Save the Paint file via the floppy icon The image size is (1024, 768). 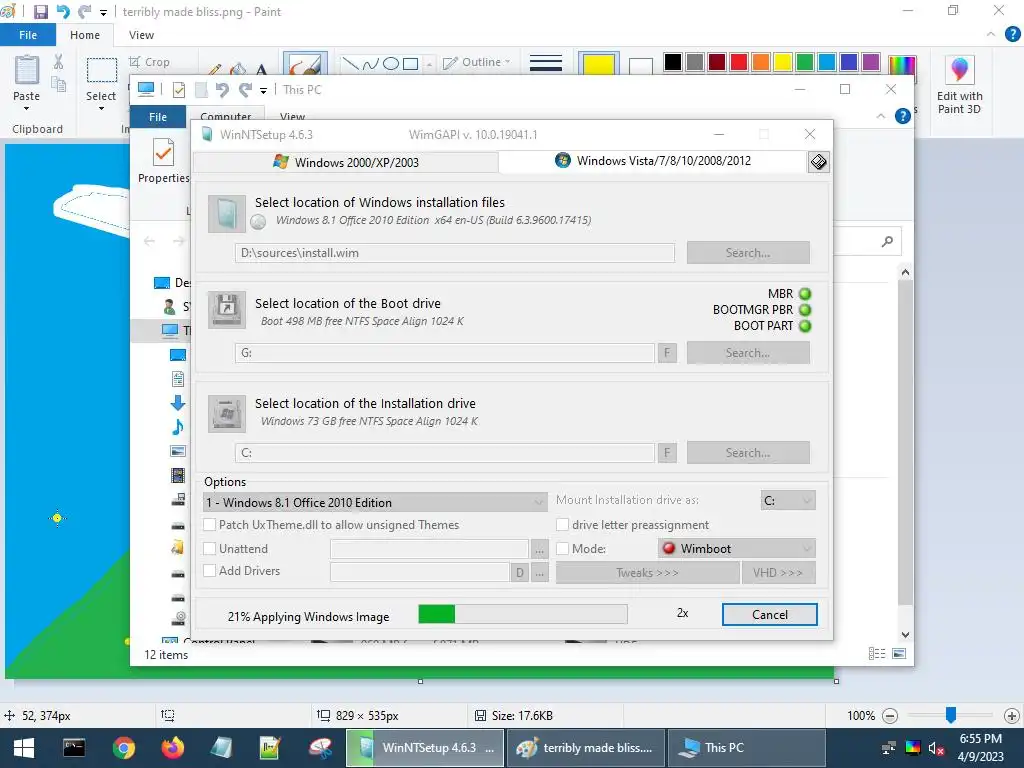click(40, 12)
